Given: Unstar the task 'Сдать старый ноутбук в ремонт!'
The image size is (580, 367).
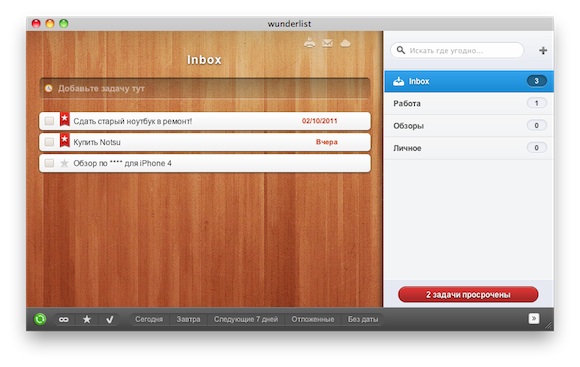Looking at the screenshot, I should (65, 119).
